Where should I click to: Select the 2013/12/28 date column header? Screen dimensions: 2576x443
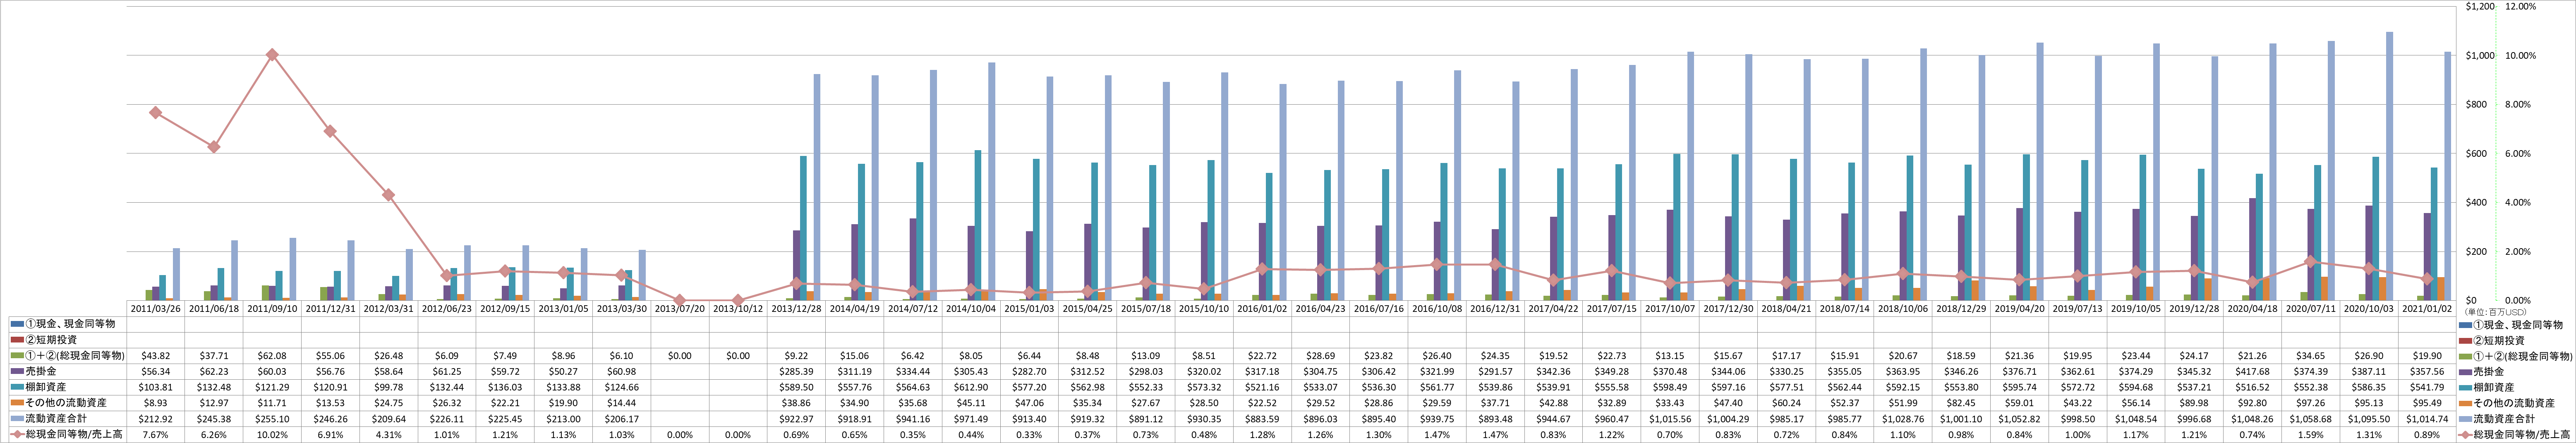click(x=796, y=308)
